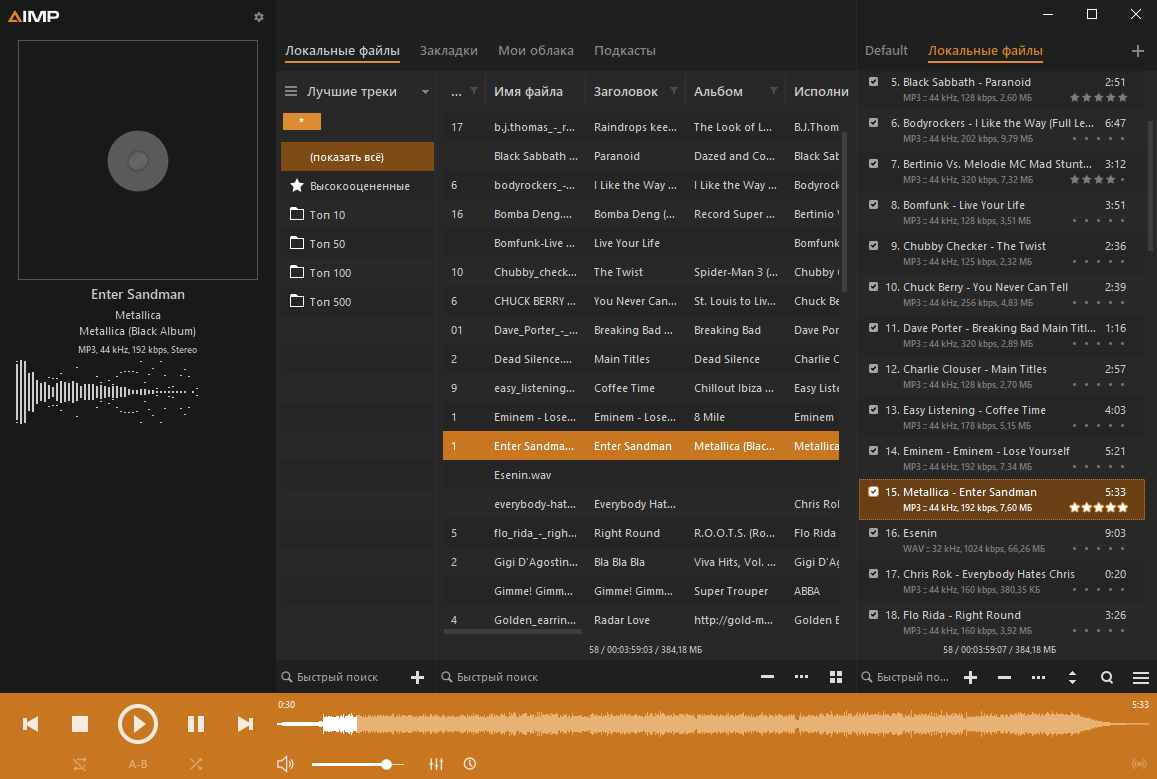The image size is (1157, 779).
Task: Pause the current track
Action: 196,724
